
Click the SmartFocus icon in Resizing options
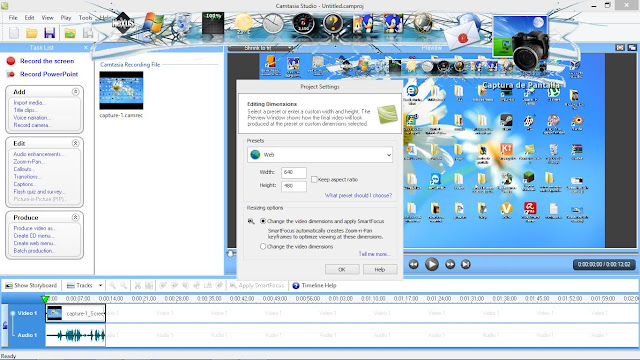251,221
